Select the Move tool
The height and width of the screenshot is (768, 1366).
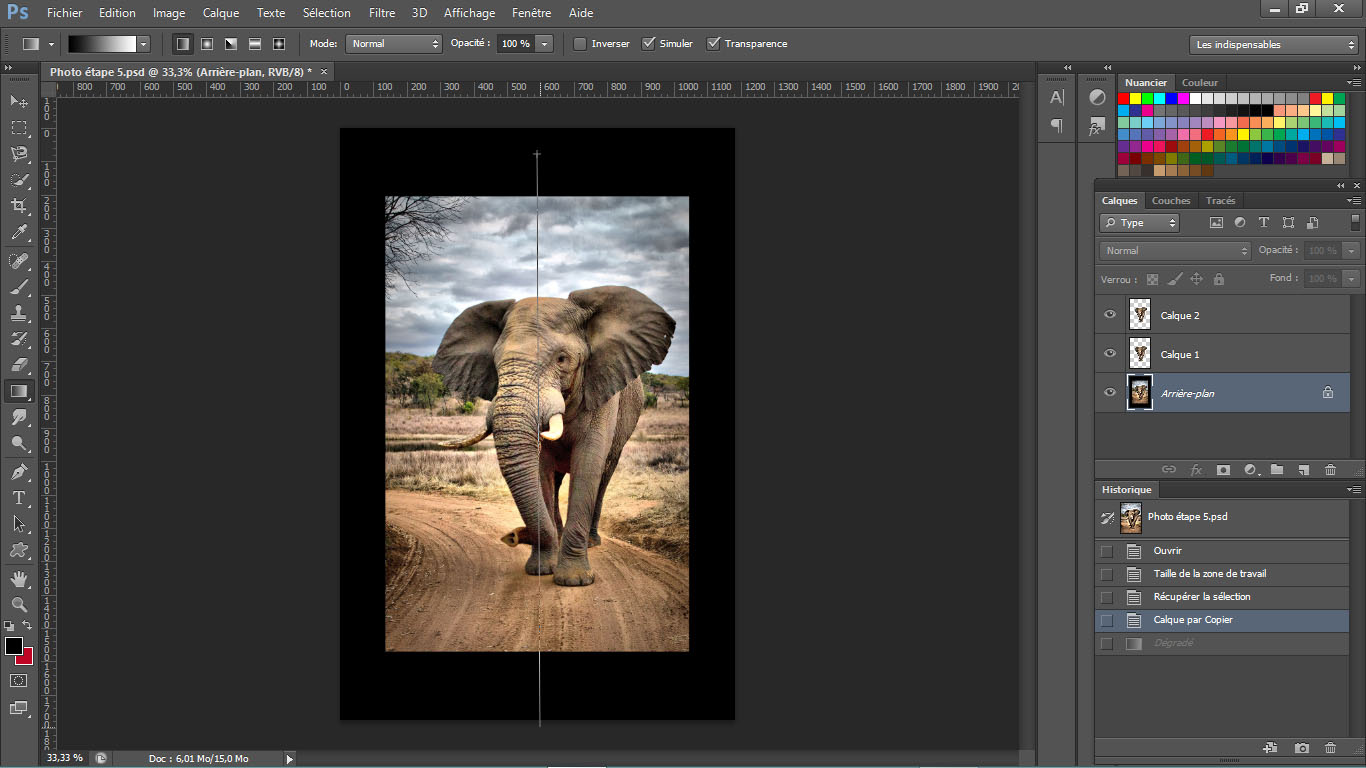(18, 102)
